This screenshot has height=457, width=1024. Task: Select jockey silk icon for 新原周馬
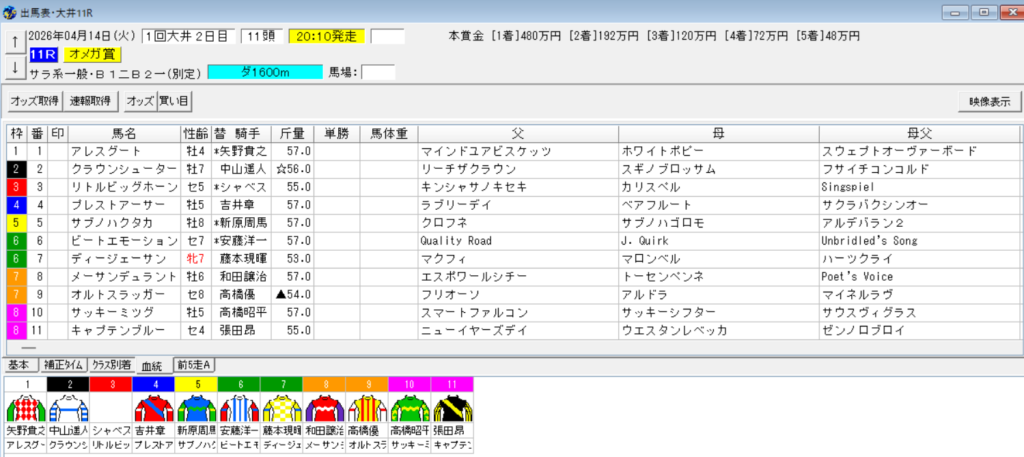tap(195, 408)
